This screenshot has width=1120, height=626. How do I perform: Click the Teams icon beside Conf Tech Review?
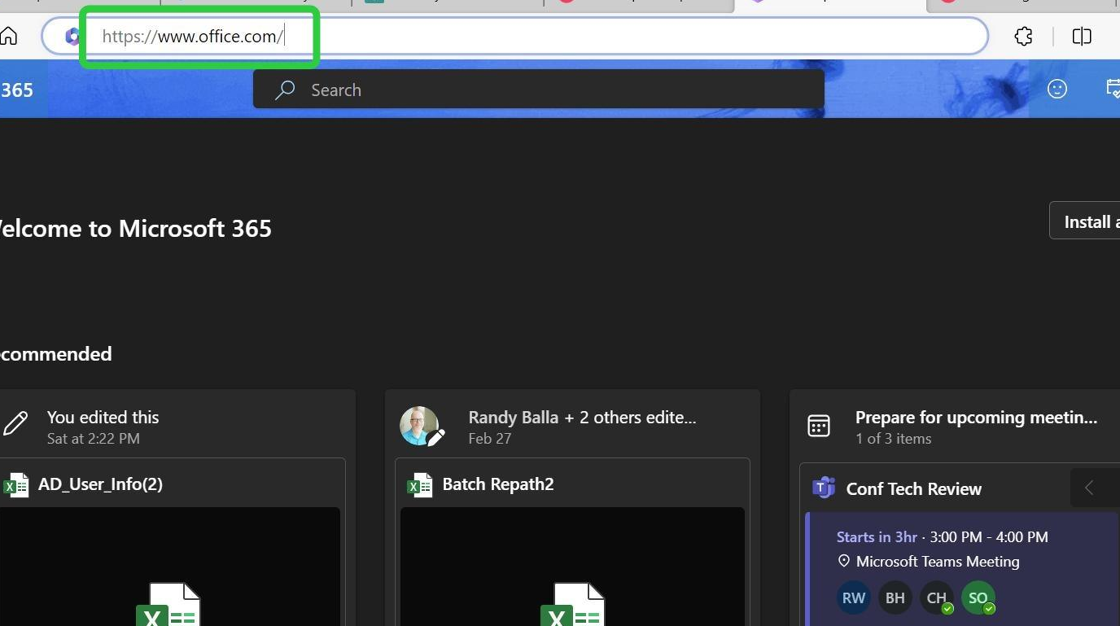(x=823, y=488)
